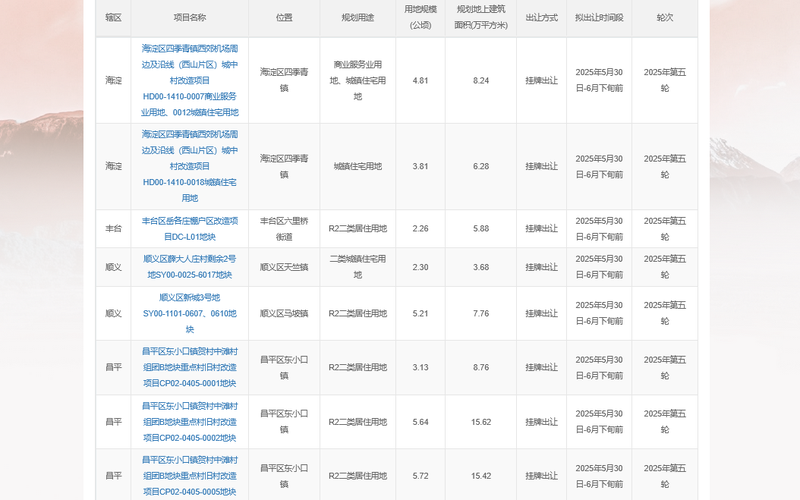The height and width of the screenshot is (500, 800).
Task: Open the CP02-0405-0001地块 project link
Action: (190, 367)
